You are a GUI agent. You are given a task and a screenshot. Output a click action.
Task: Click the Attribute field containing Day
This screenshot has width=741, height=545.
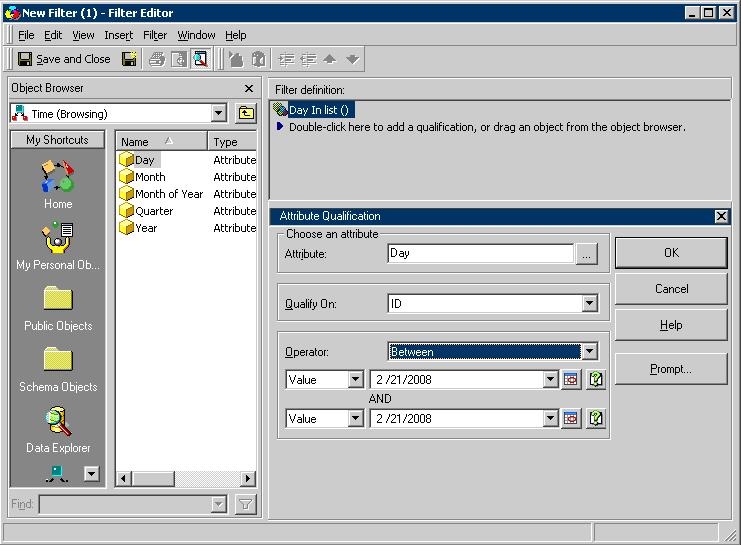pyautogui.click(x=480, y=254)
